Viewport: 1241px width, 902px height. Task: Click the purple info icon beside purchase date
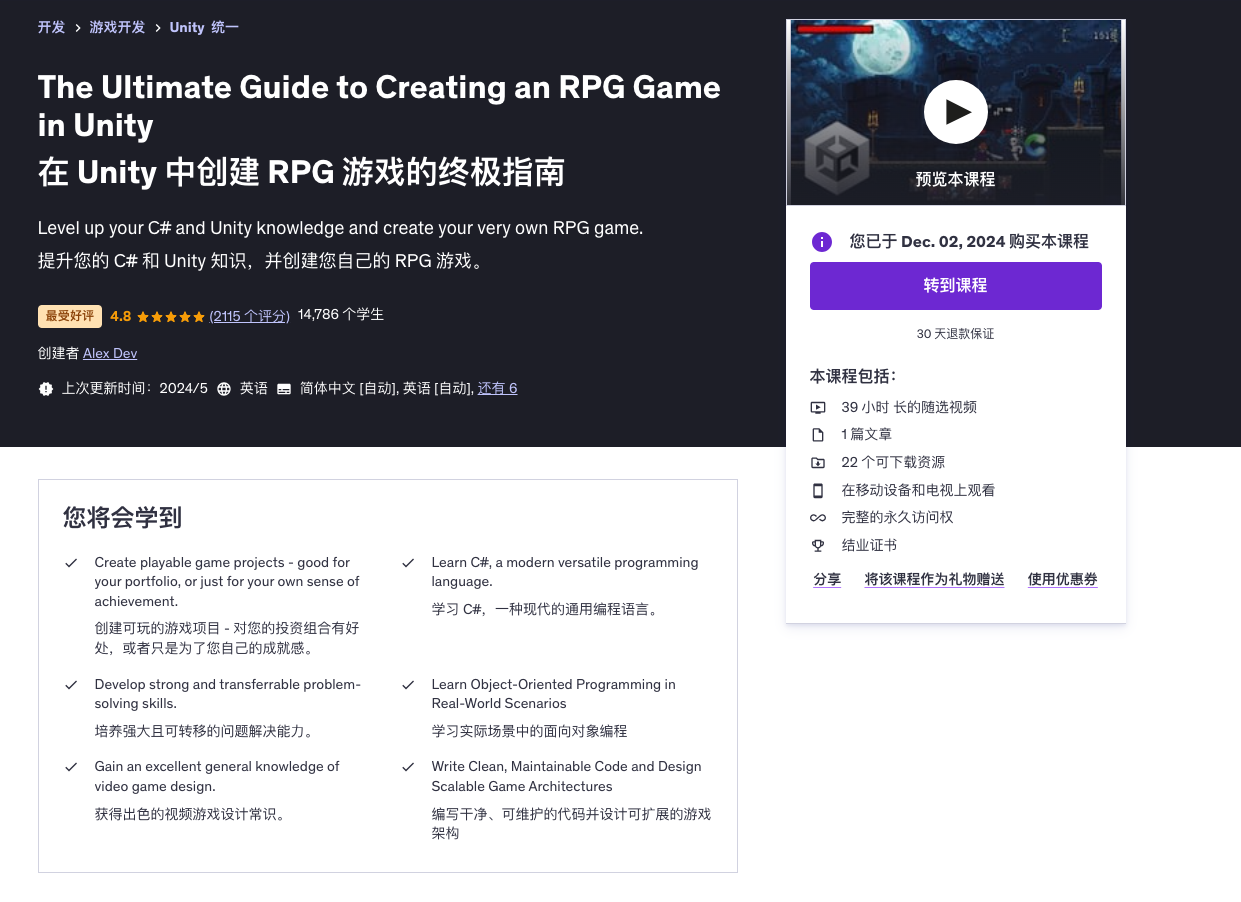point(821,242)
